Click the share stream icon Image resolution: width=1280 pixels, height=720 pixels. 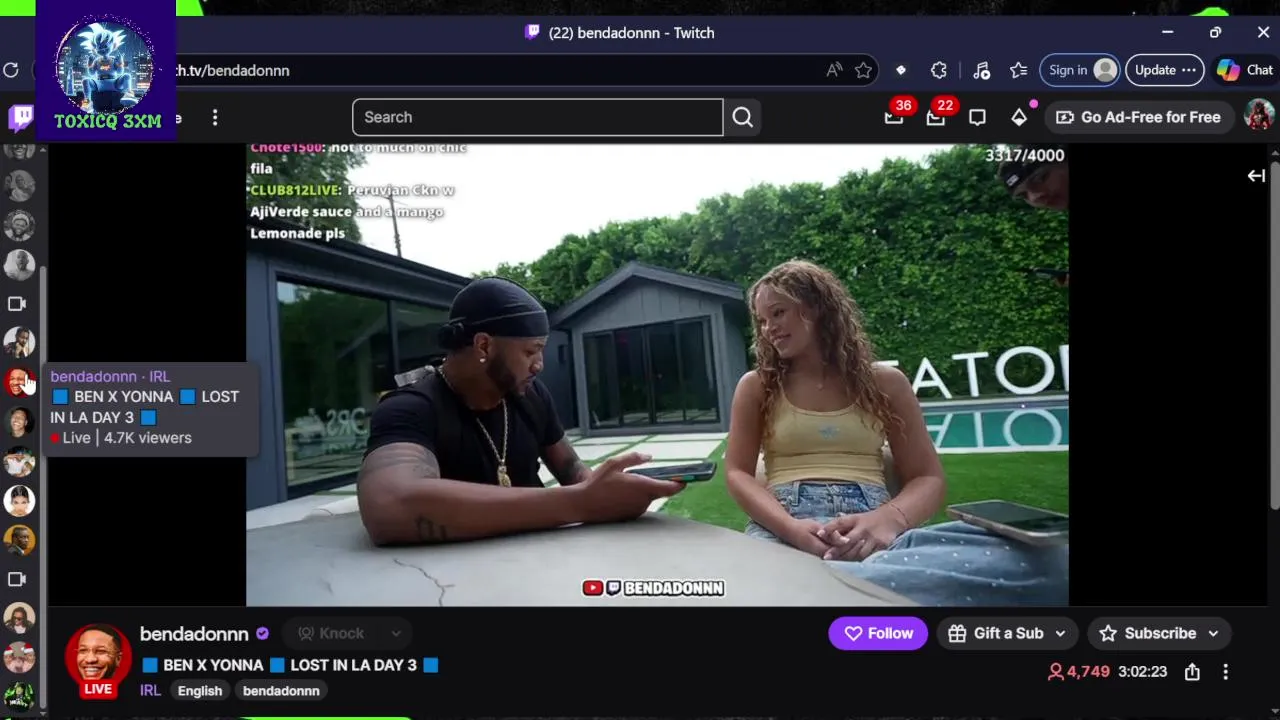pyautogui.click(x=1192, y=672)
